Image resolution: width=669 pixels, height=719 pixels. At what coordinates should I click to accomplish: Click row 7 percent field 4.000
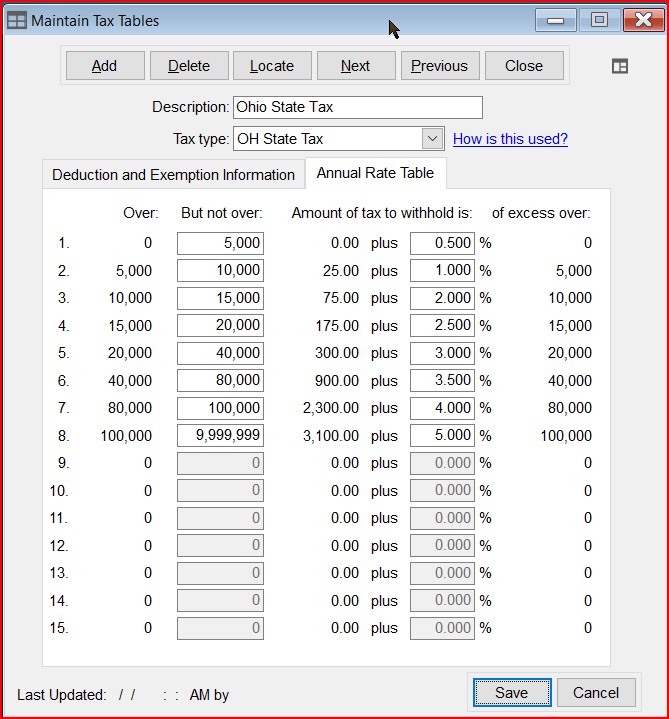tap(442, 408)
